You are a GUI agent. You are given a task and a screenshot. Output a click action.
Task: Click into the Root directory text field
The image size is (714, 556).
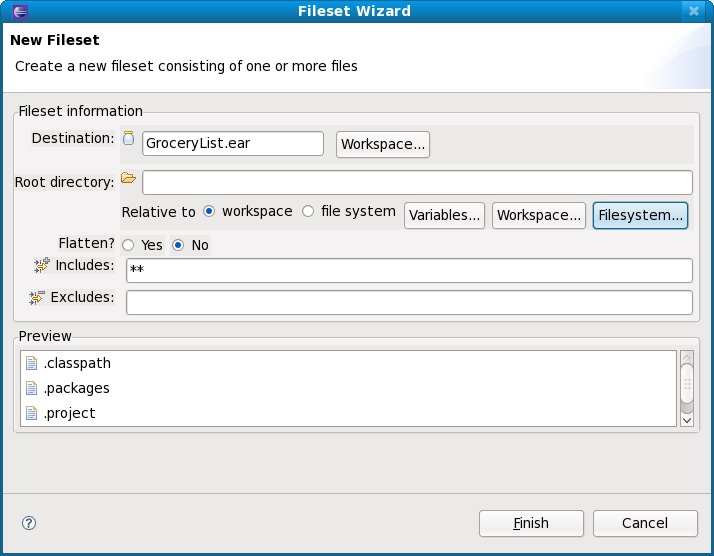coord(417,182)
